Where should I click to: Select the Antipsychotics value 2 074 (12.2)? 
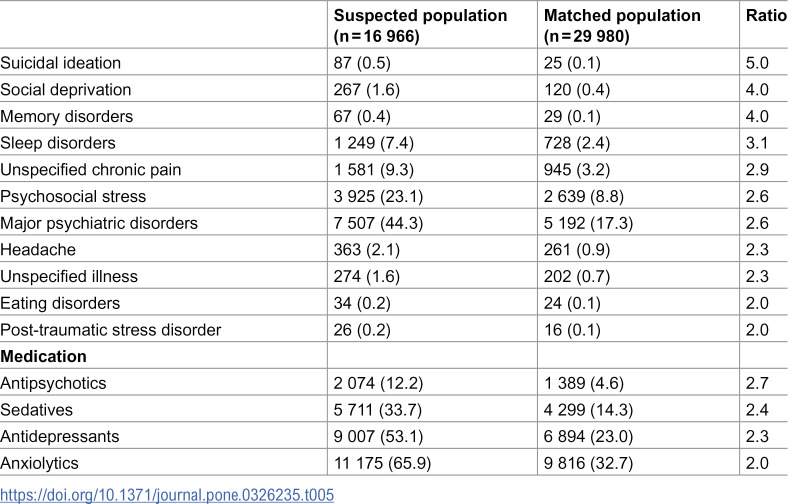[x=378, y=383]
